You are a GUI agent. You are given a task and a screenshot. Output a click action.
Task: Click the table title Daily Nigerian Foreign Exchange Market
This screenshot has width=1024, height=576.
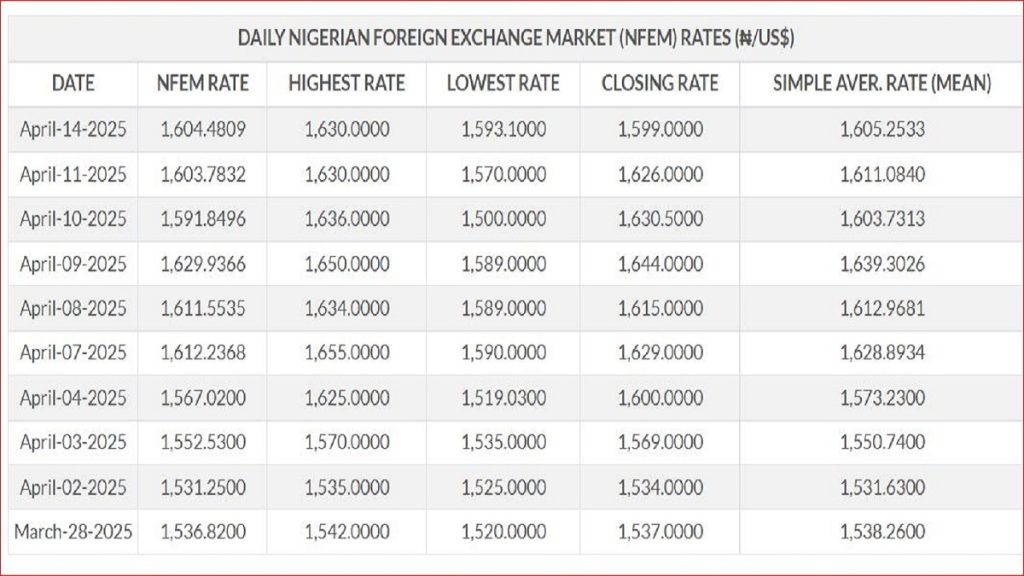click(x=516, y=39)
